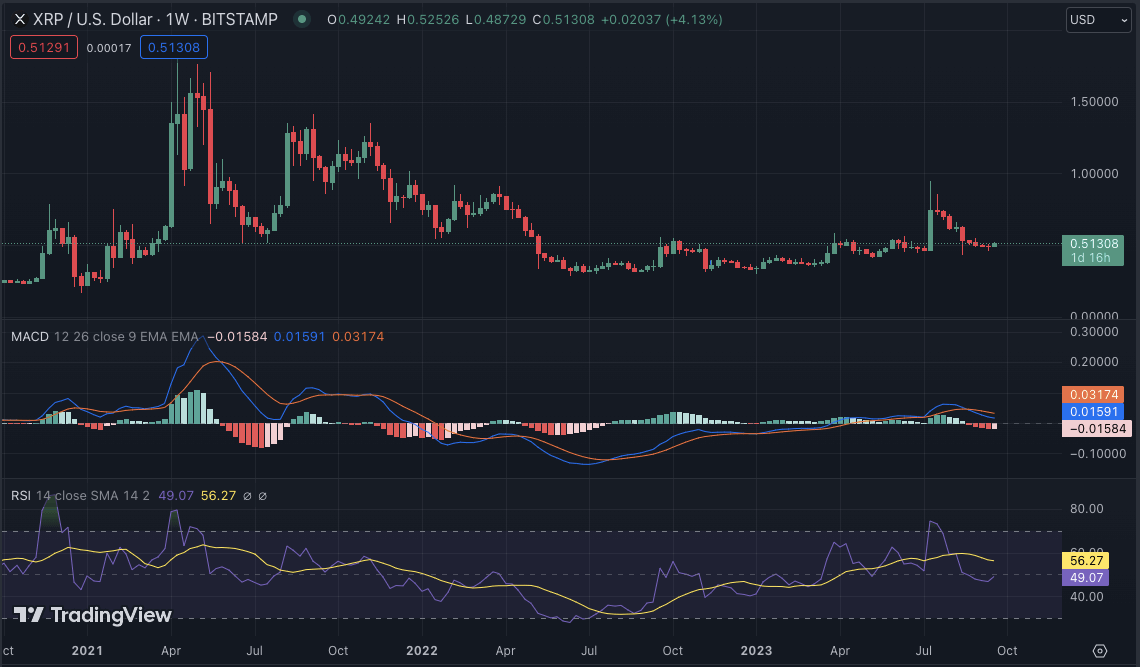Click the MACD indicator title

[29, 336]
